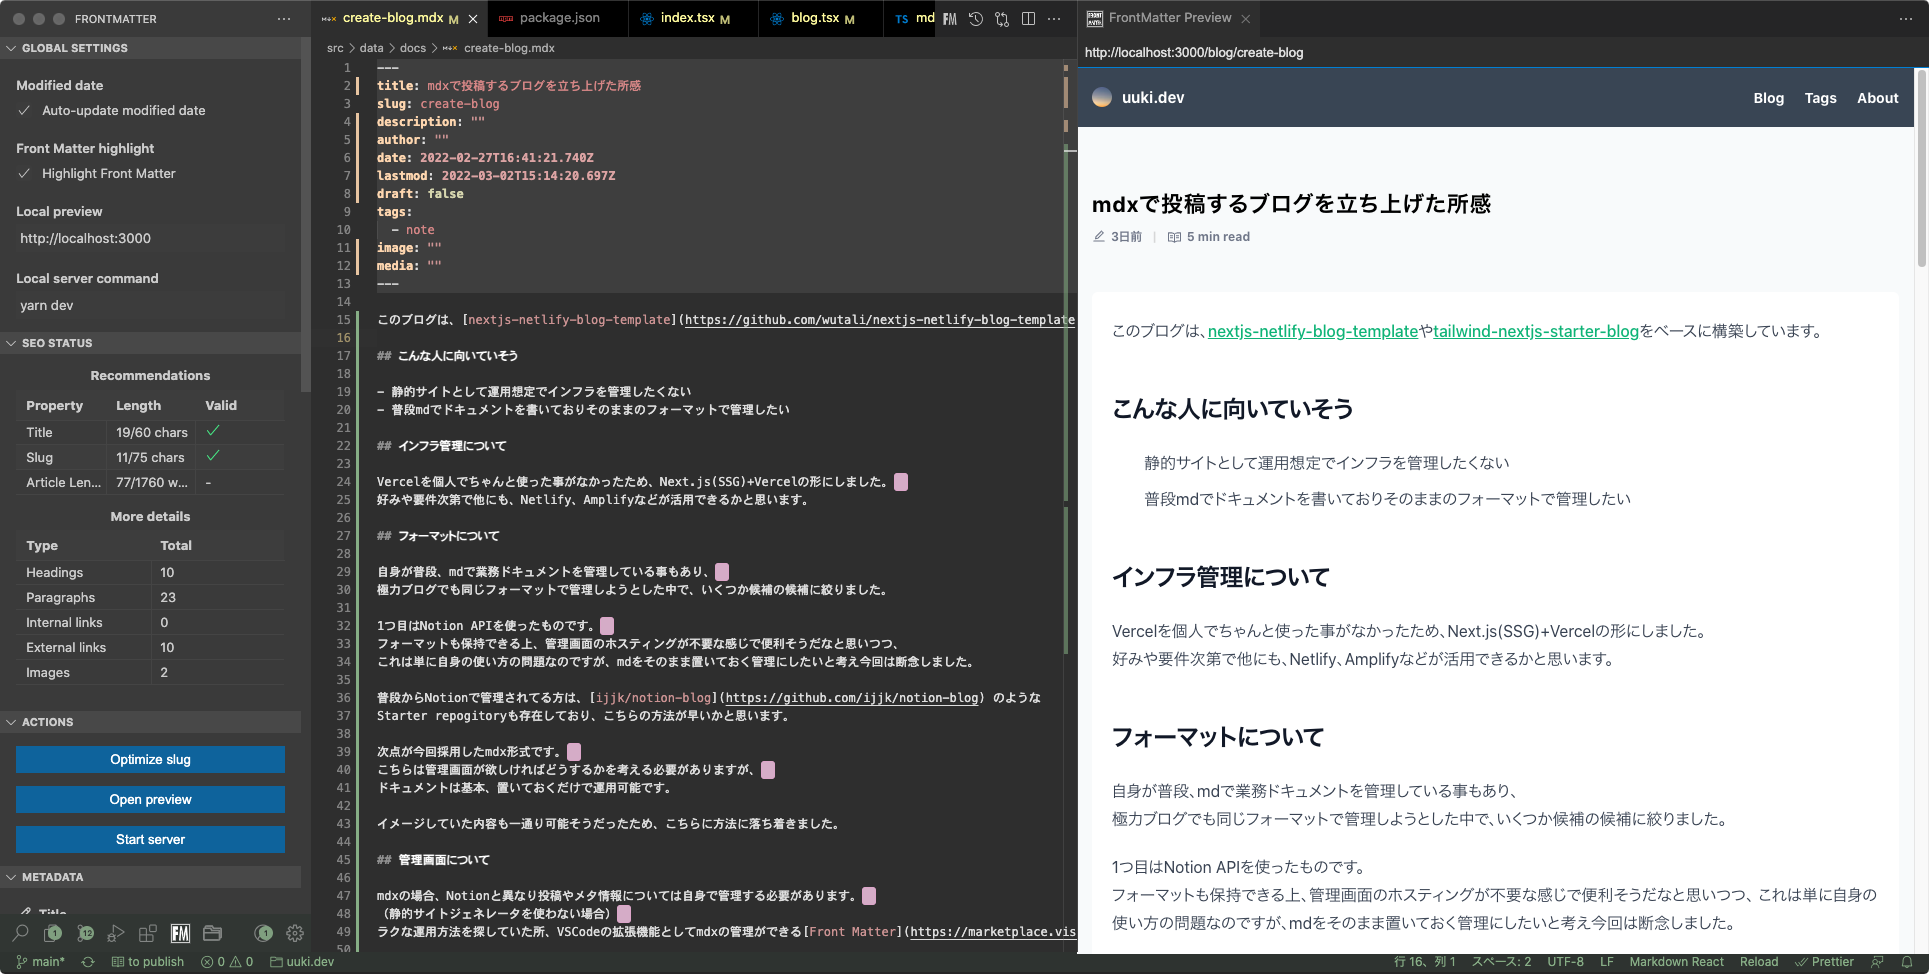The image size is (1929, 974).
Task: Click errors and warnings count in status bar
Action: point(227,962)
